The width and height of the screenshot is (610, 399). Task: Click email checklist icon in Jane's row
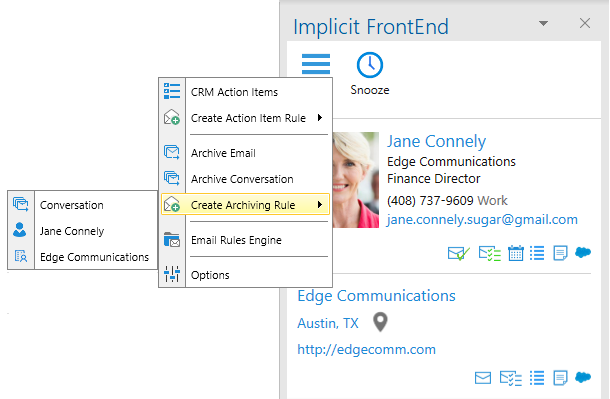point(489,254)
